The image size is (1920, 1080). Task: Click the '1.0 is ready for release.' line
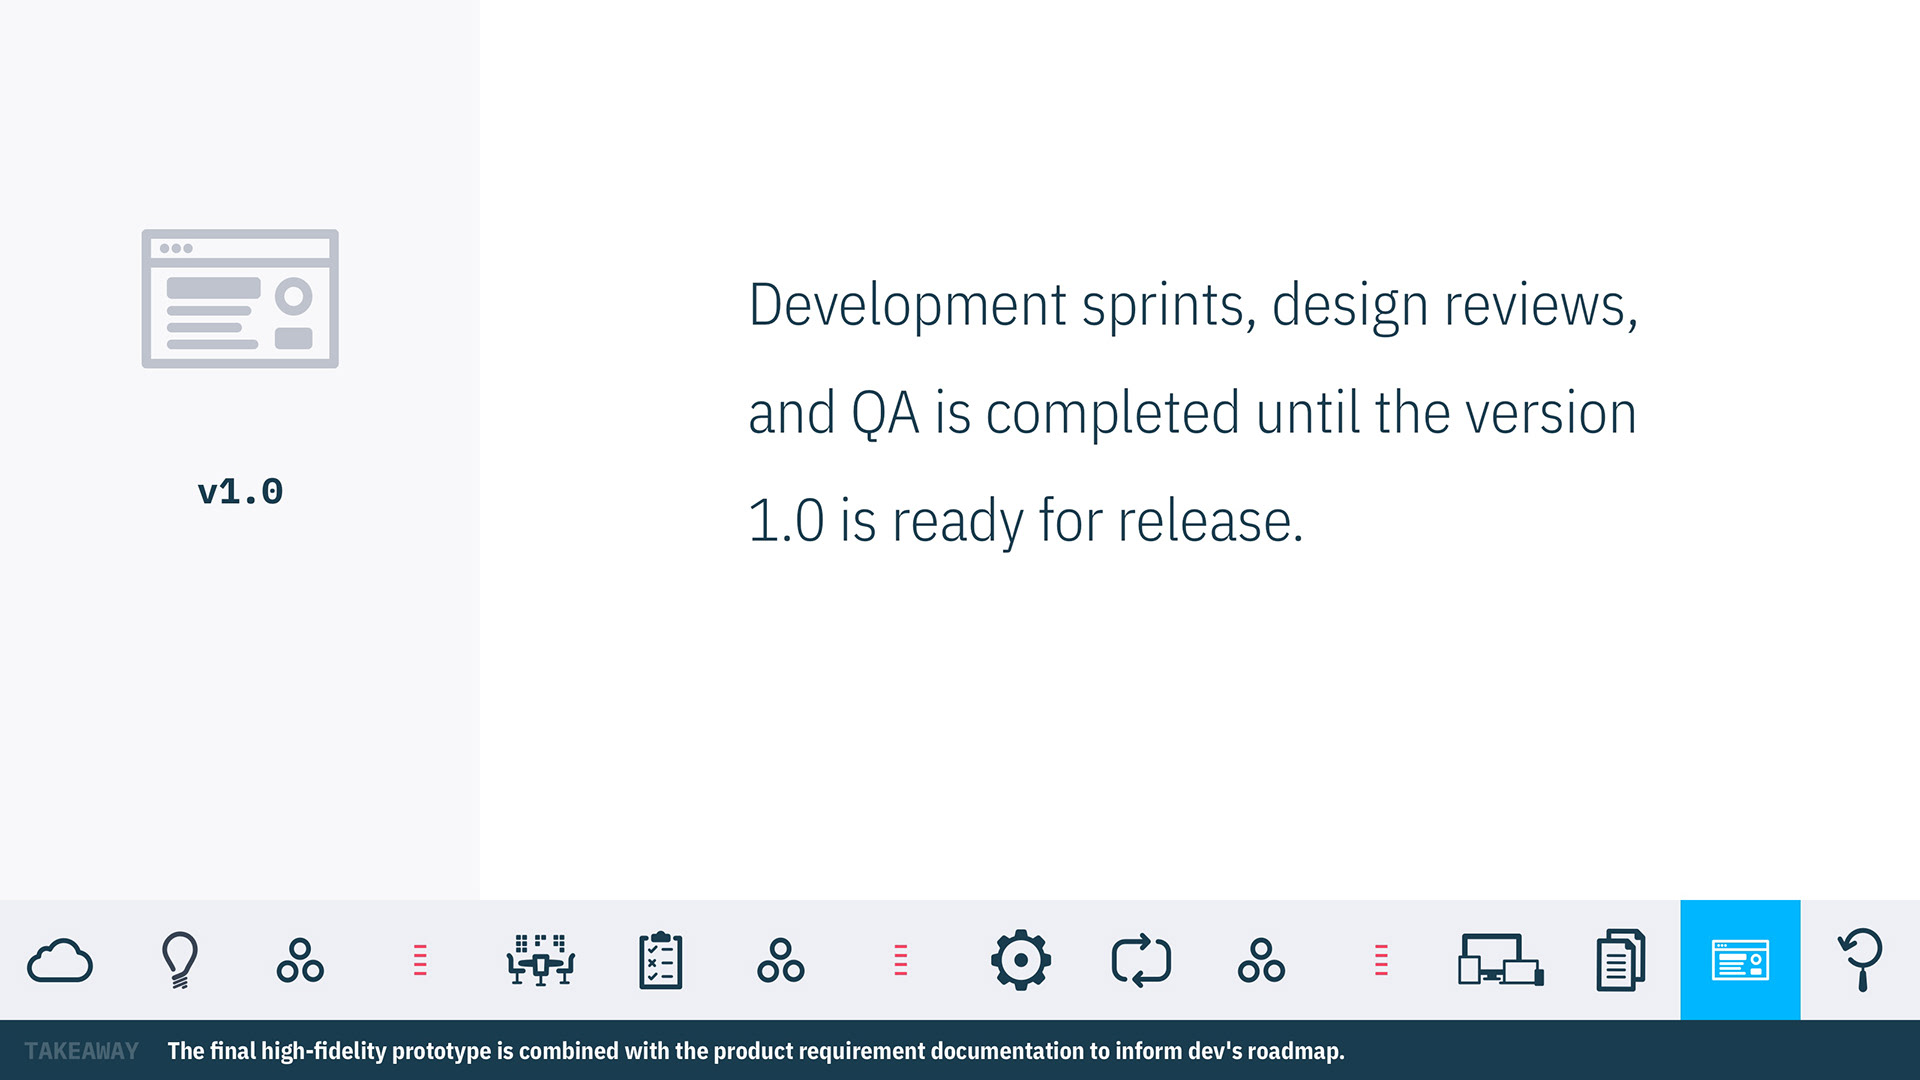(x=1026, y=521)
